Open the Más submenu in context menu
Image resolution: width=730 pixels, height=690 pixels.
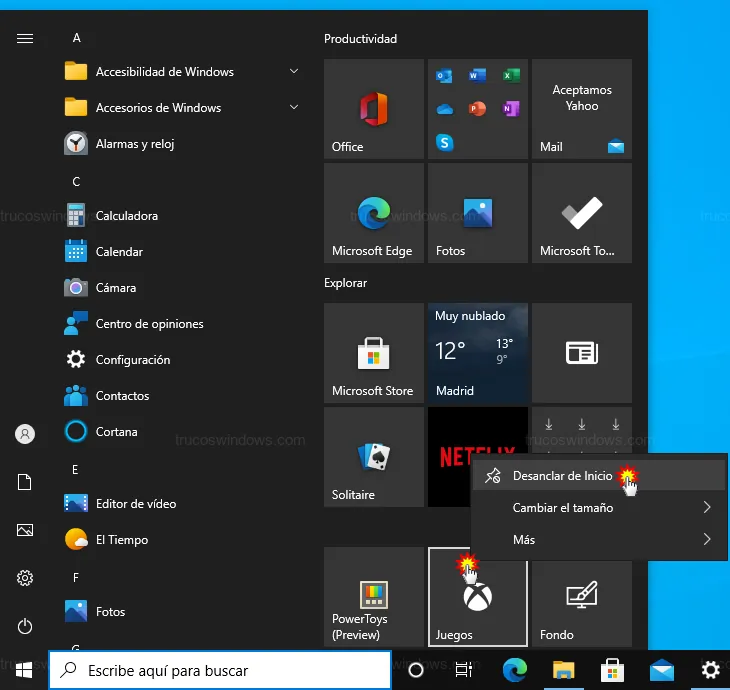point(597,540)
